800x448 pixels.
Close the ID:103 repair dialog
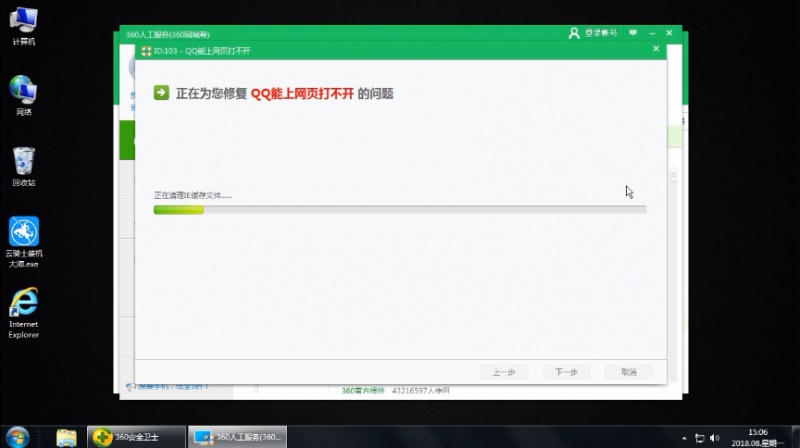(x=656, y=48)
